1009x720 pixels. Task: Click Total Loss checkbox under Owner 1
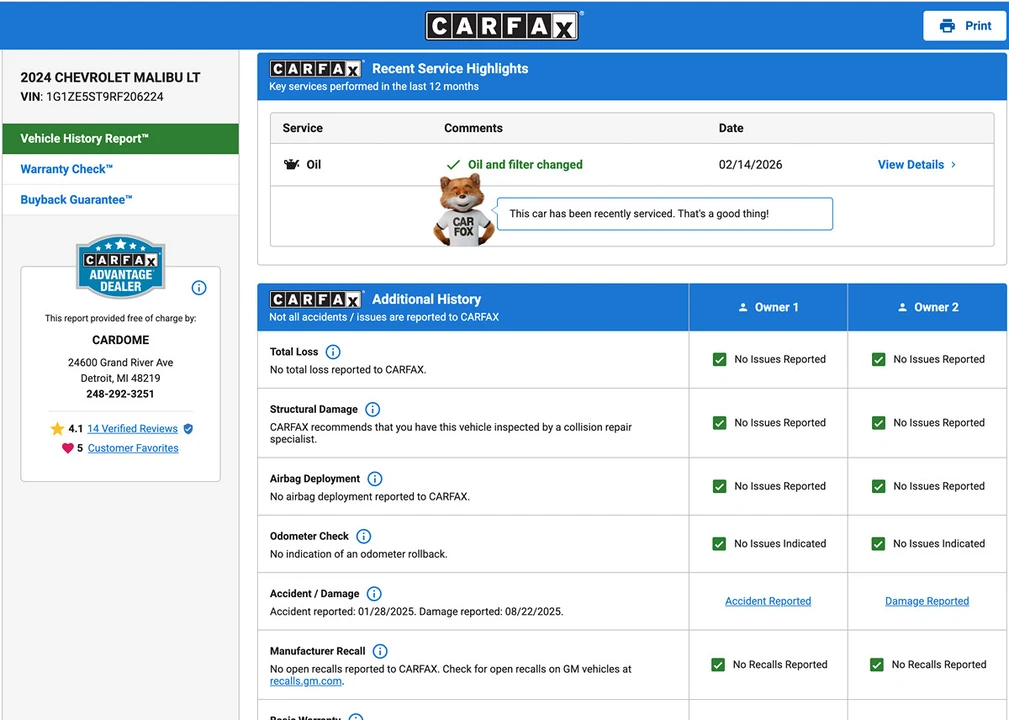(x=719, y=359)
